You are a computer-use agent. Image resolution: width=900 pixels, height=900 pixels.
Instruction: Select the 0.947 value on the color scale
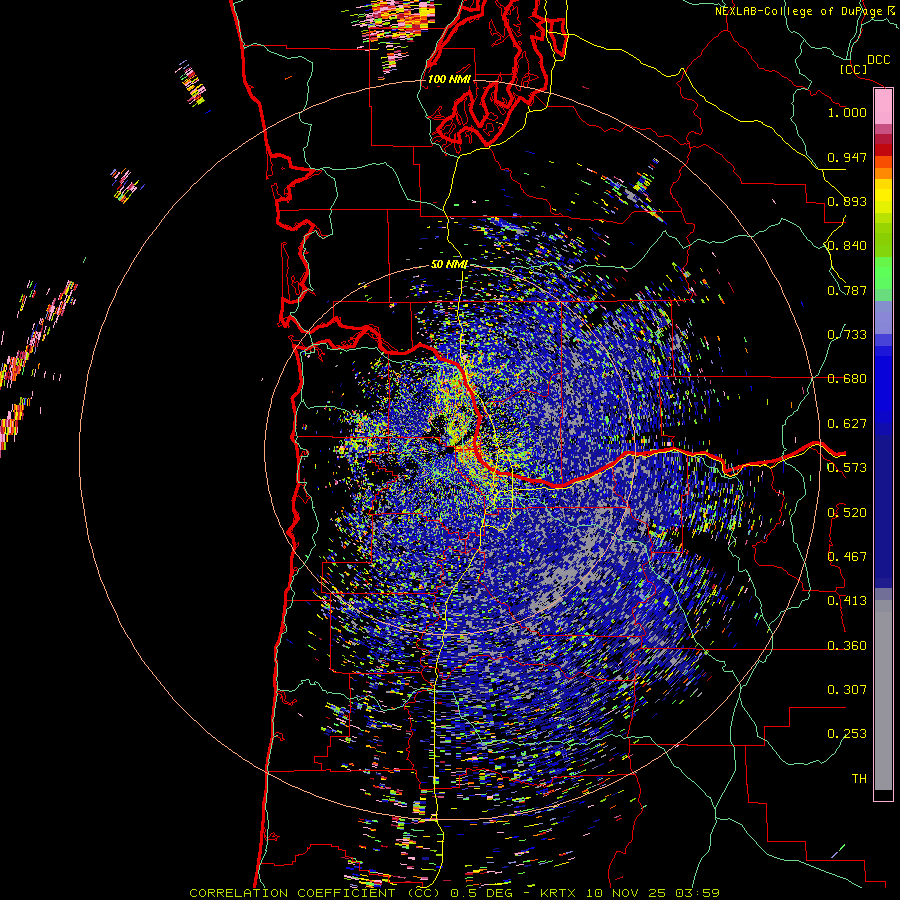click(847, 157)
